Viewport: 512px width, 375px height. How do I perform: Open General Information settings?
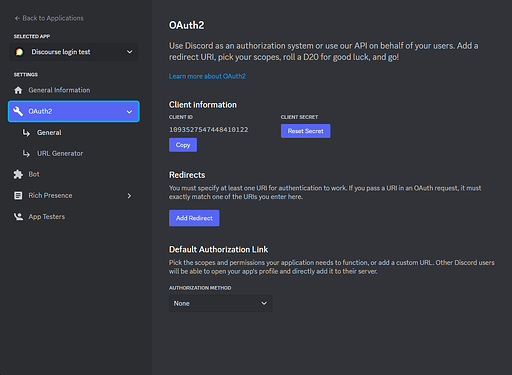(59, 90)
